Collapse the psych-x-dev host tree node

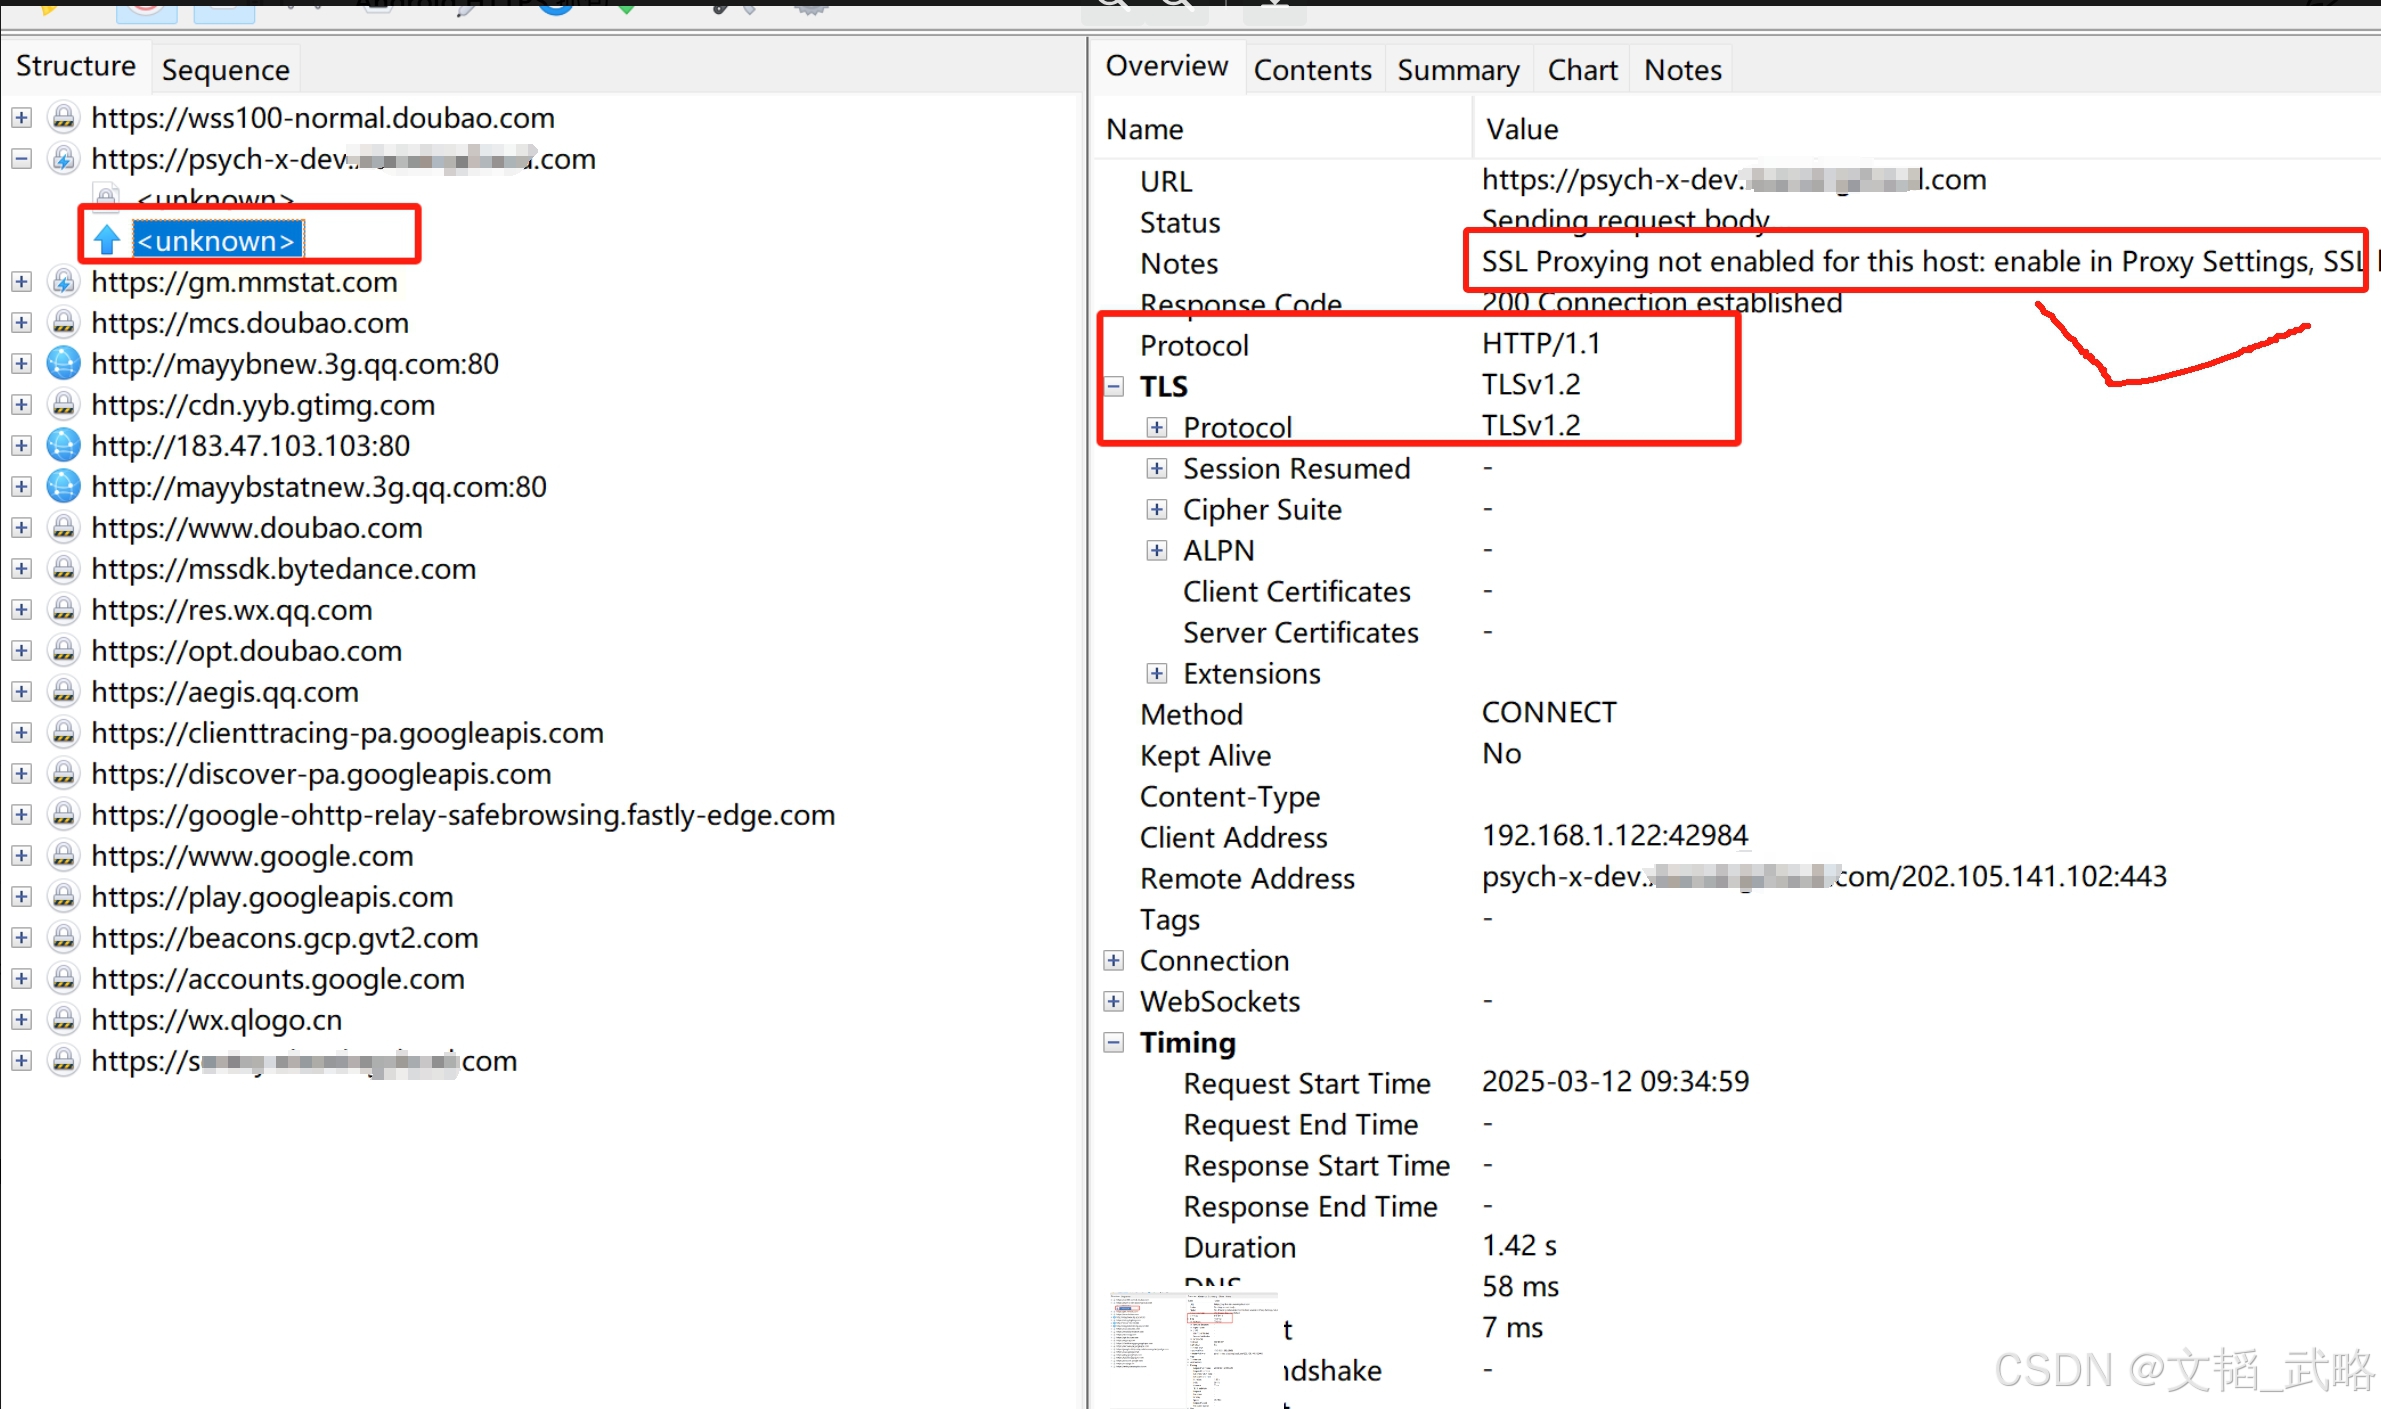21,159
